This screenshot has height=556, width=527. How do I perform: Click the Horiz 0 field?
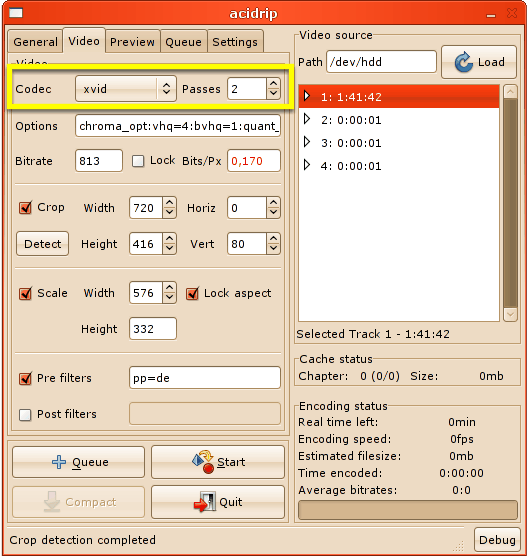[247, 208]
